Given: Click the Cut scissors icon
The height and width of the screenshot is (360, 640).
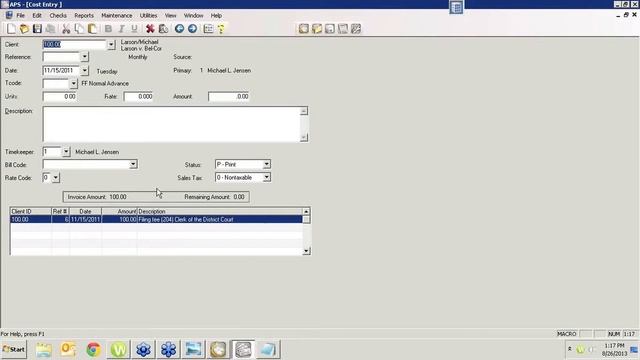Looking at the screenshot, I should point(66,29).
